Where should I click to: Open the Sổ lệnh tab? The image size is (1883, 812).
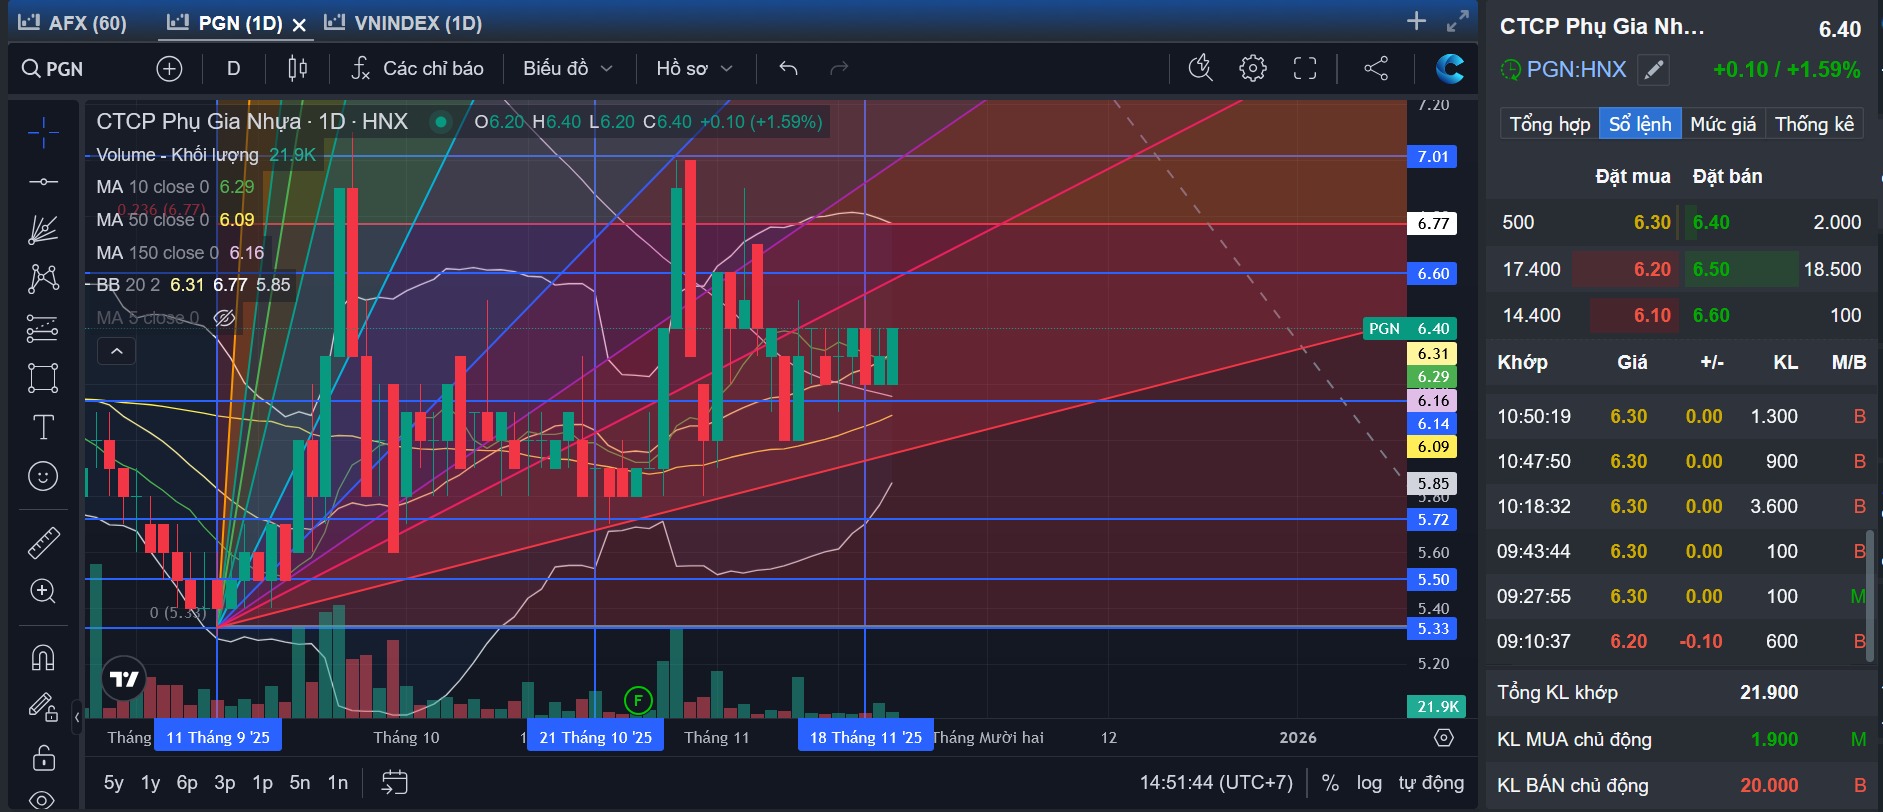click(1640, 124)
